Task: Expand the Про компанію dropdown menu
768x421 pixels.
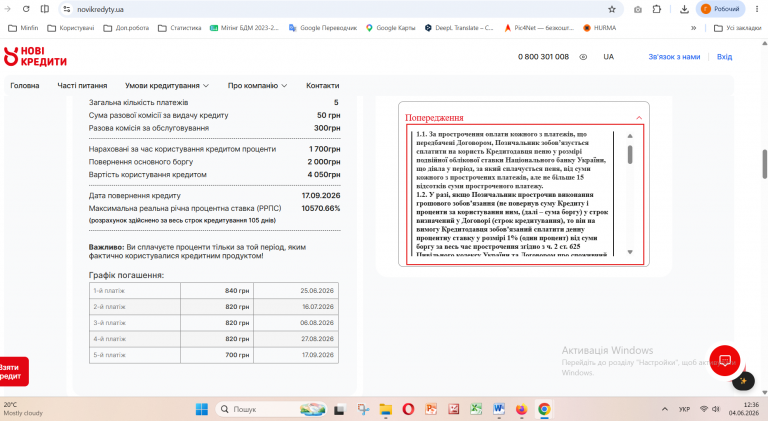Action: click(x=257, y=86)
